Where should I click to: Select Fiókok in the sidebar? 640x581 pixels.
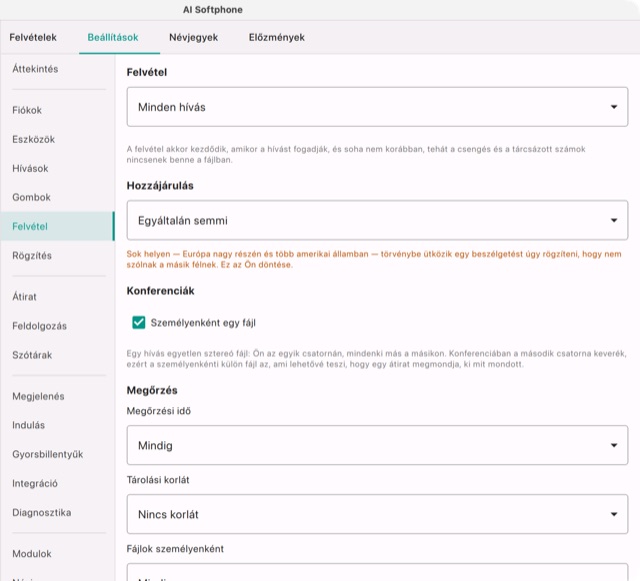point(58,110)
